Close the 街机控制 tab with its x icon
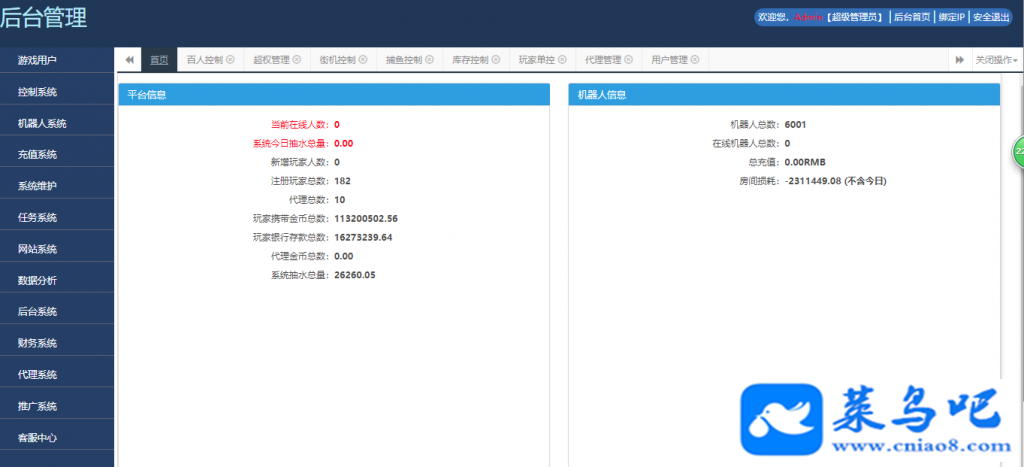 (363, 59)
